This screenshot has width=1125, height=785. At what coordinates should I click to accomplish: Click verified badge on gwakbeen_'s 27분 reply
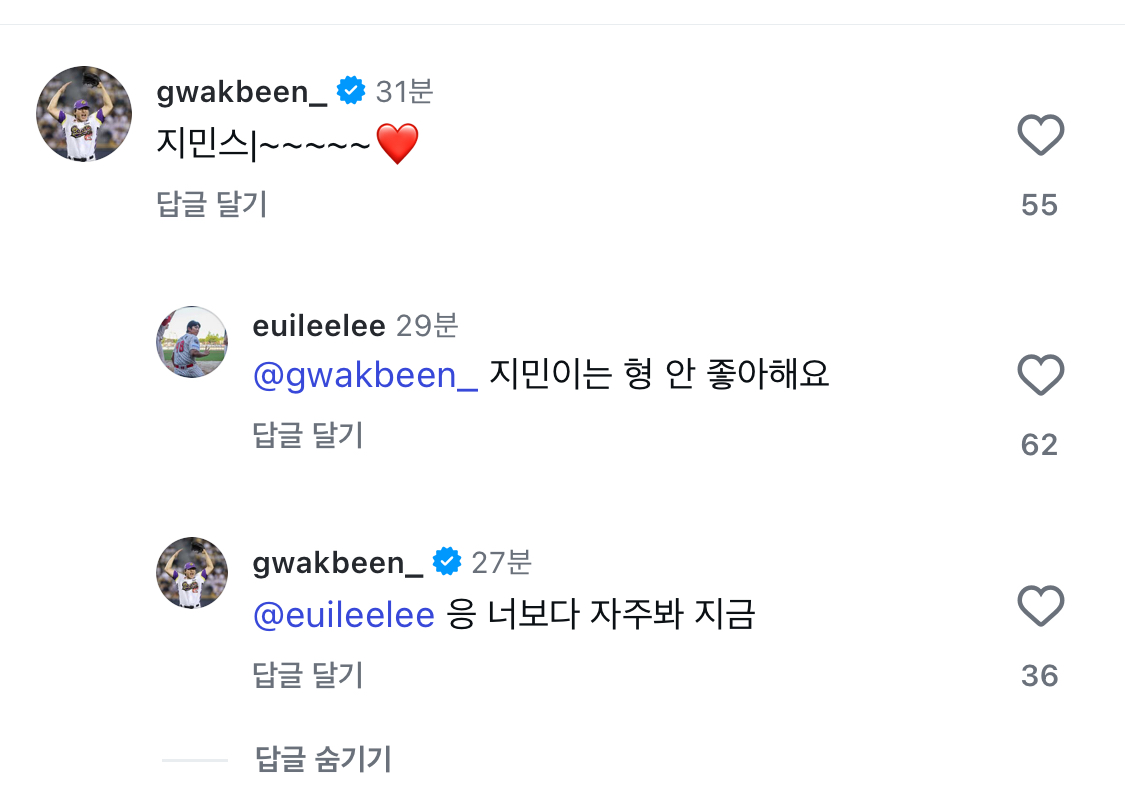[447, 562]
